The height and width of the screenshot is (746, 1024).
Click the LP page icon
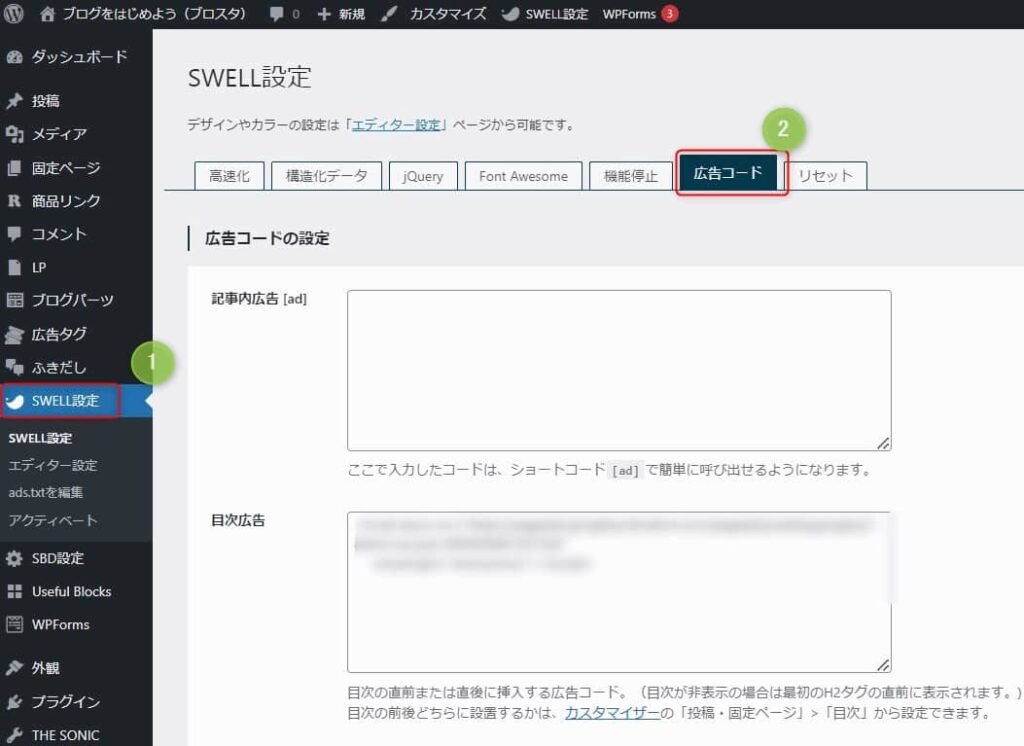[14, 267]
